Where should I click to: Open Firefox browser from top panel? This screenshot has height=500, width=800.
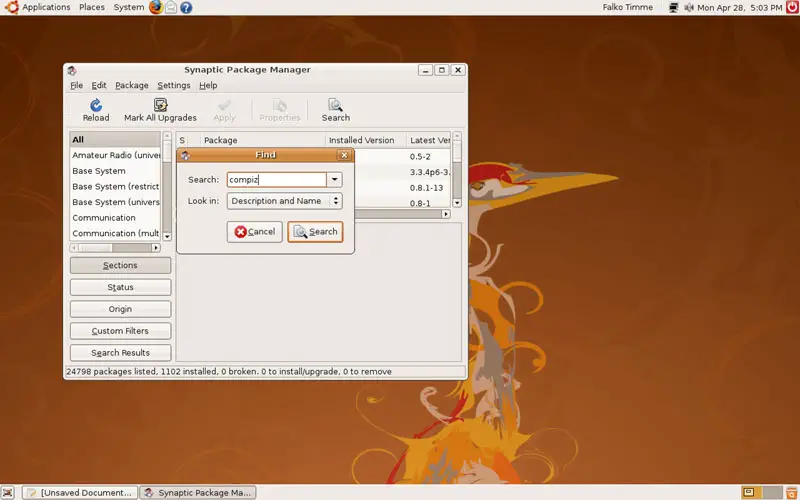click(x=156, y=7)
